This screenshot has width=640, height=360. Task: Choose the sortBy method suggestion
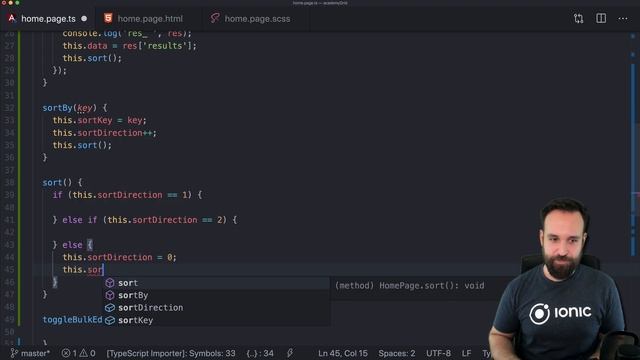point(216,295)
